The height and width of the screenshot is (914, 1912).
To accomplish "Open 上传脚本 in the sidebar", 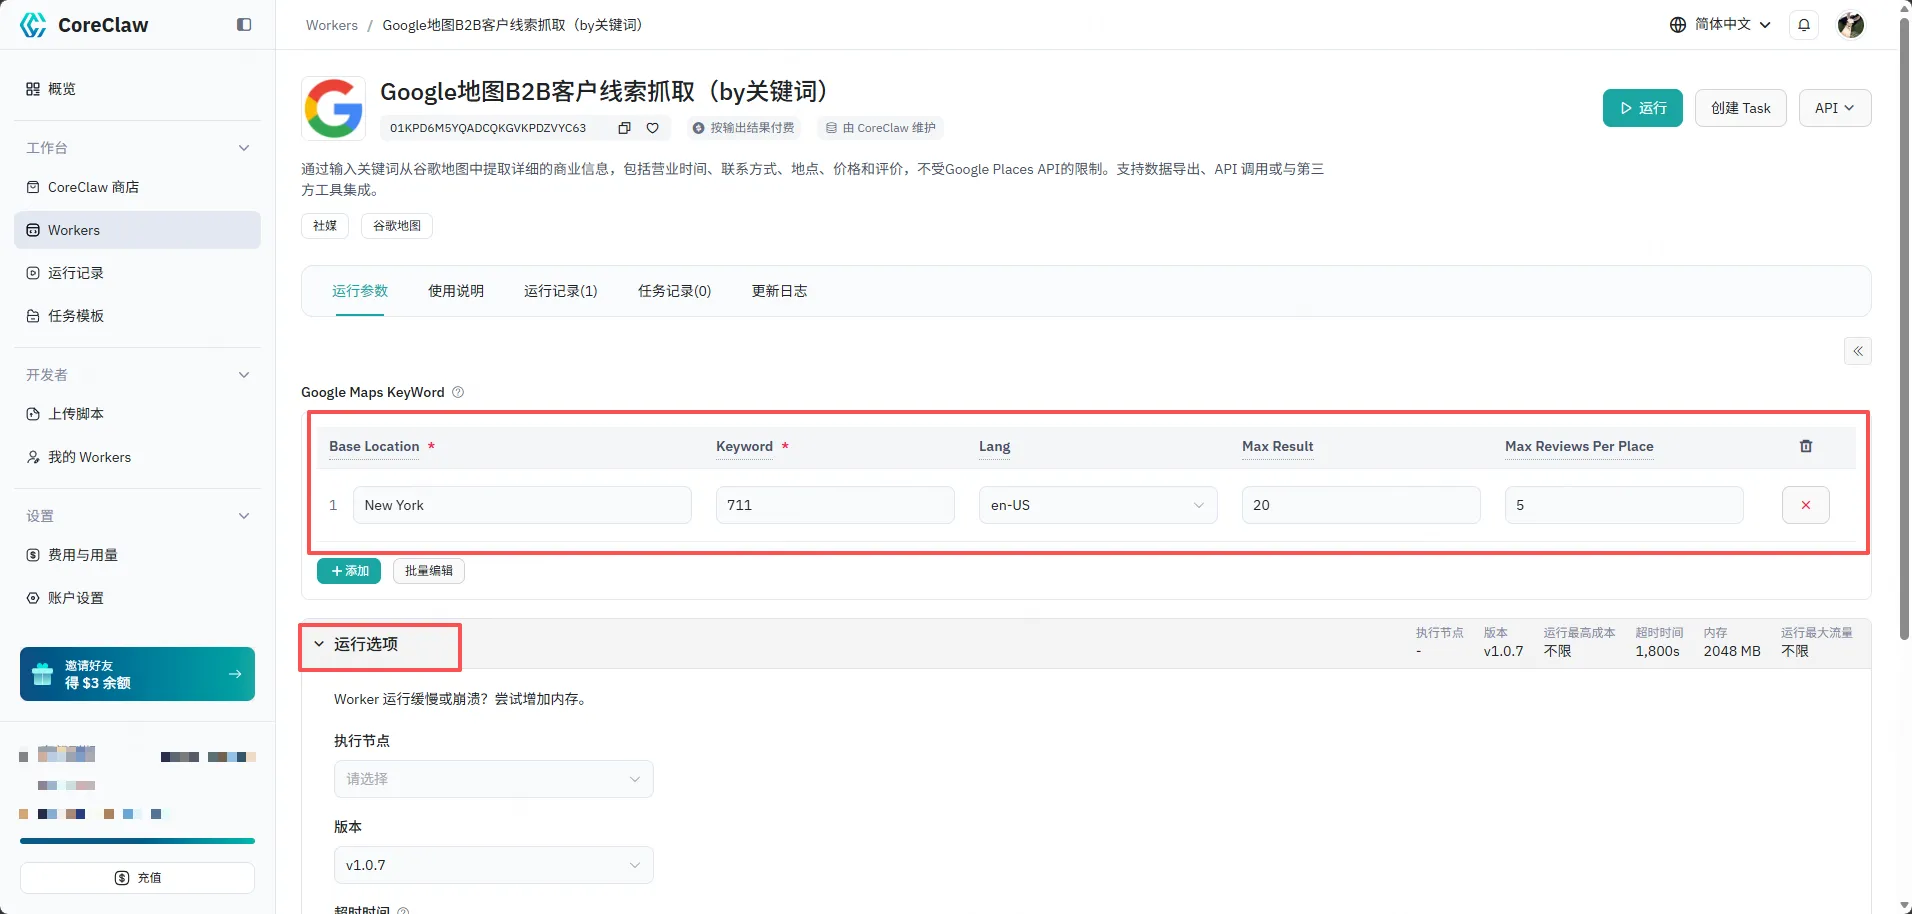I will (x=138, y=414).
